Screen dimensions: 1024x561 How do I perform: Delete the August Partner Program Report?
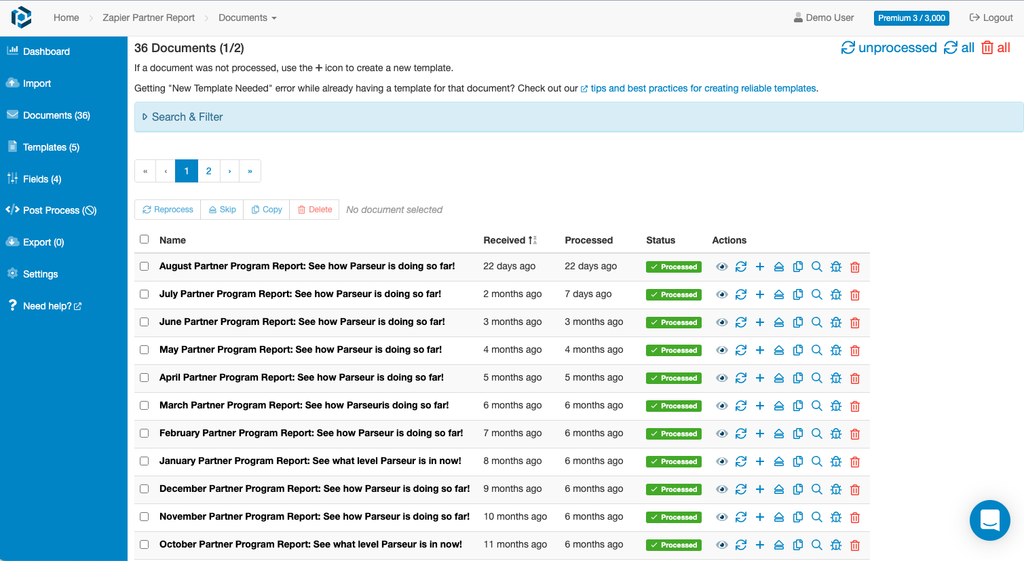(855, 266)
